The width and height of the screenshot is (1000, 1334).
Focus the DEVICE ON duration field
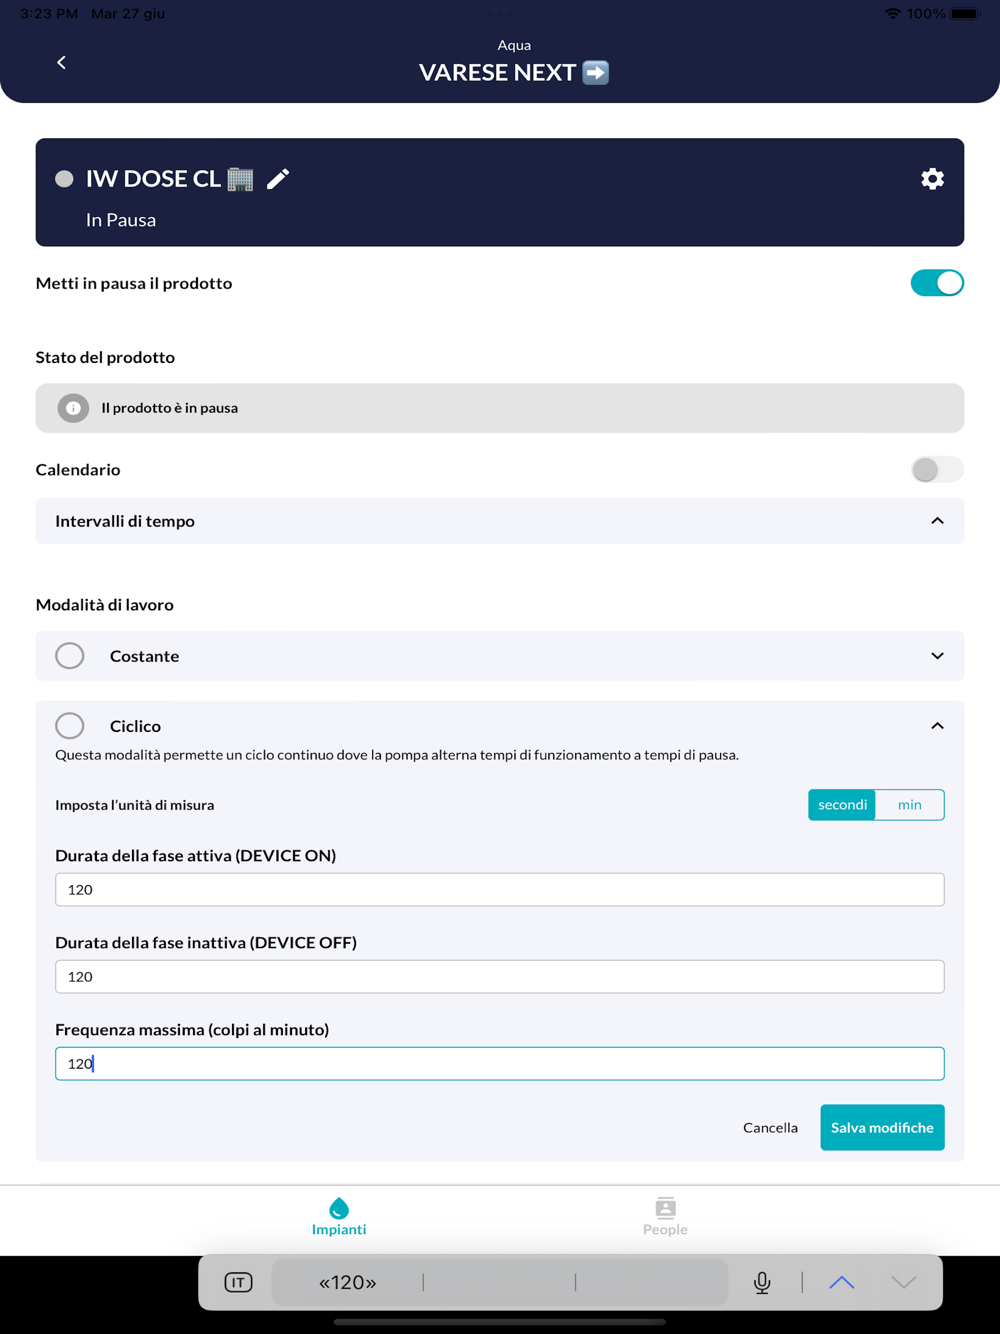click(x=499, y=889)
